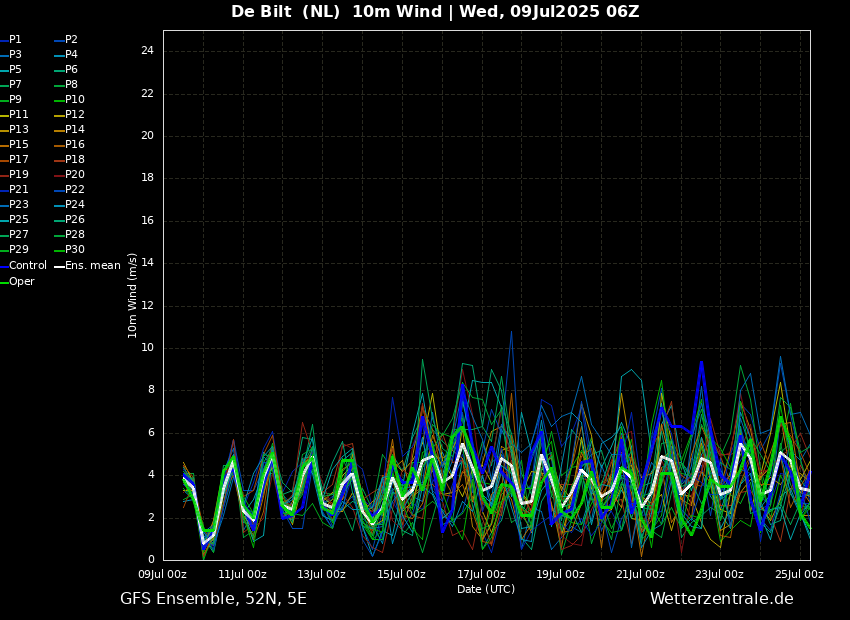This screenshot has width=850, height=620.
Task: Click the Date (UTC) axis title
Action: [x=486, y=590]
